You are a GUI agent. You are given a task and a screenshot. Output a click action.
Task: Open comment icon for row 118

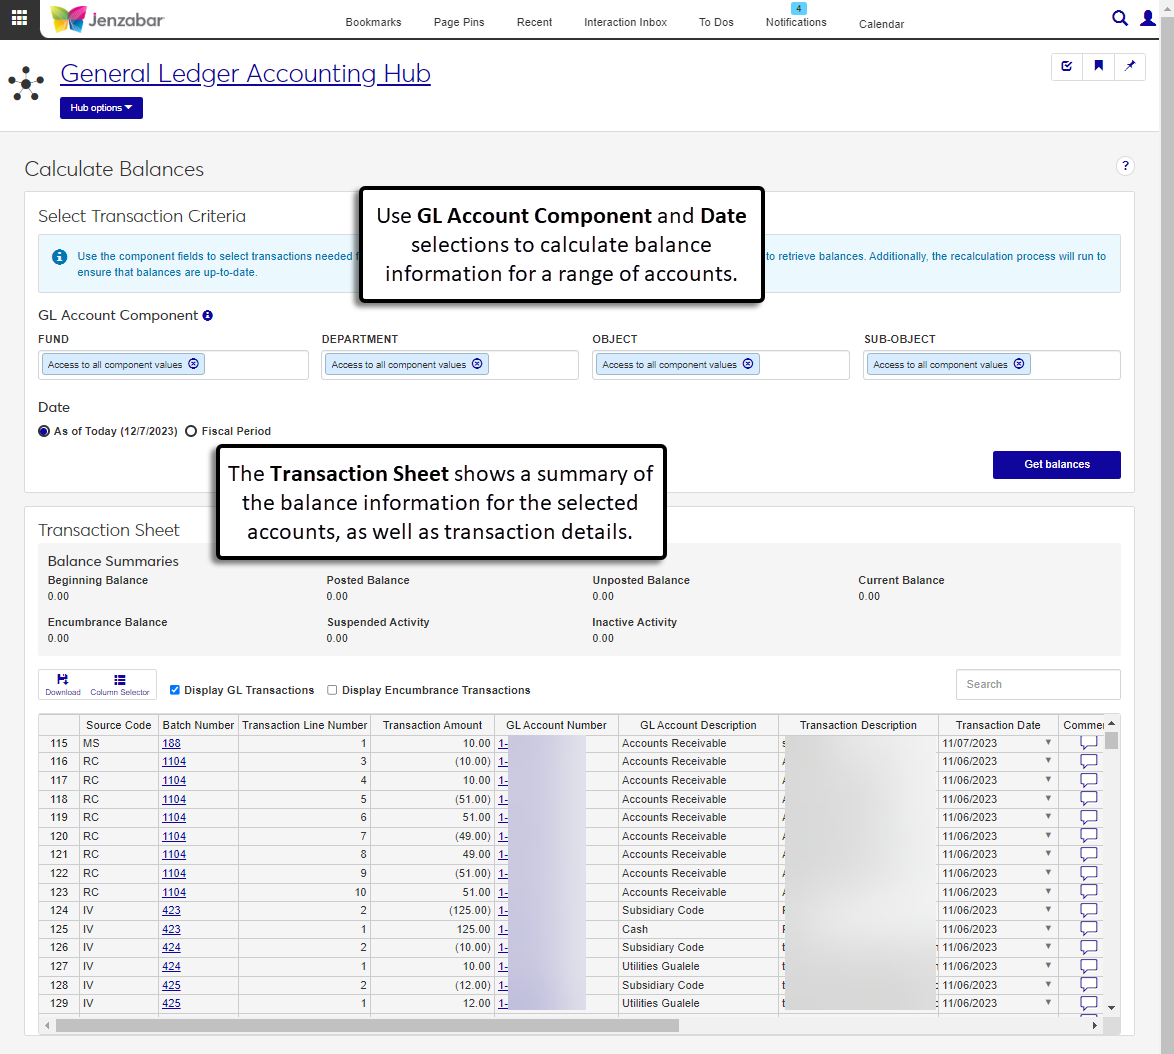1089,798
